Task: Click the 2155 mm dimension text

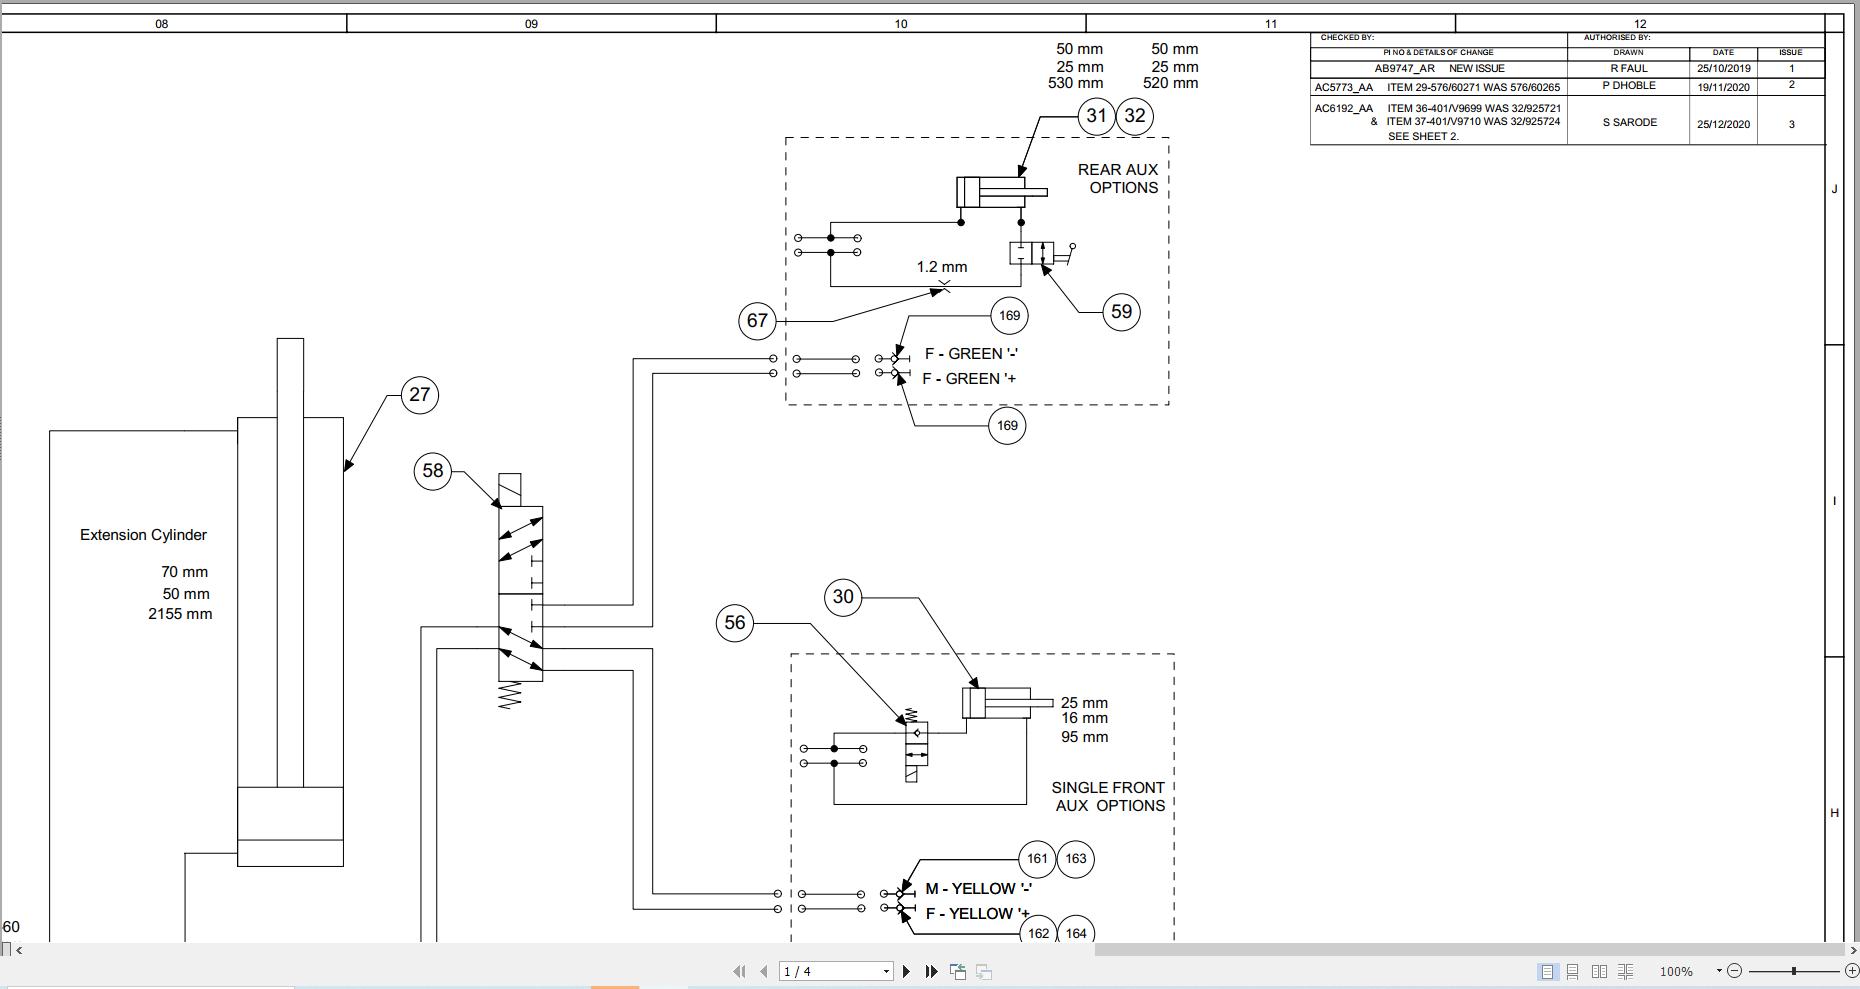Action: click(x=180, y=614)
